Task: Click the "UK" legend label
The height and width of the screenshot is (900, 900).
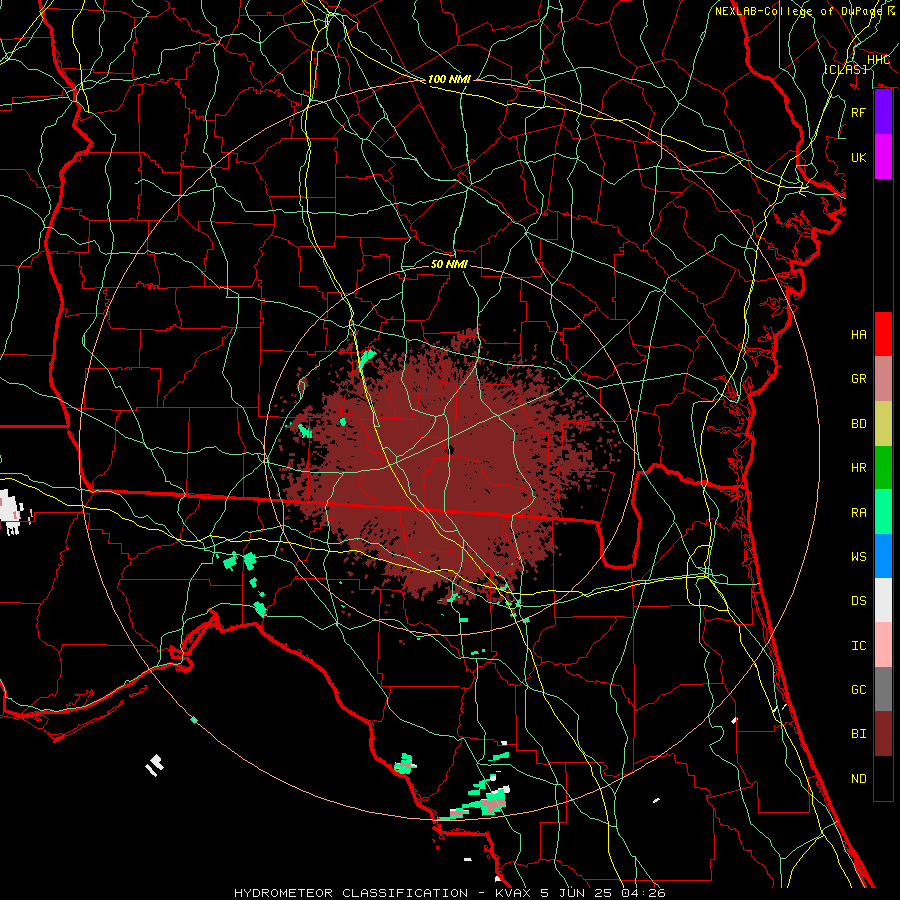Action: [x=859, y=157]
